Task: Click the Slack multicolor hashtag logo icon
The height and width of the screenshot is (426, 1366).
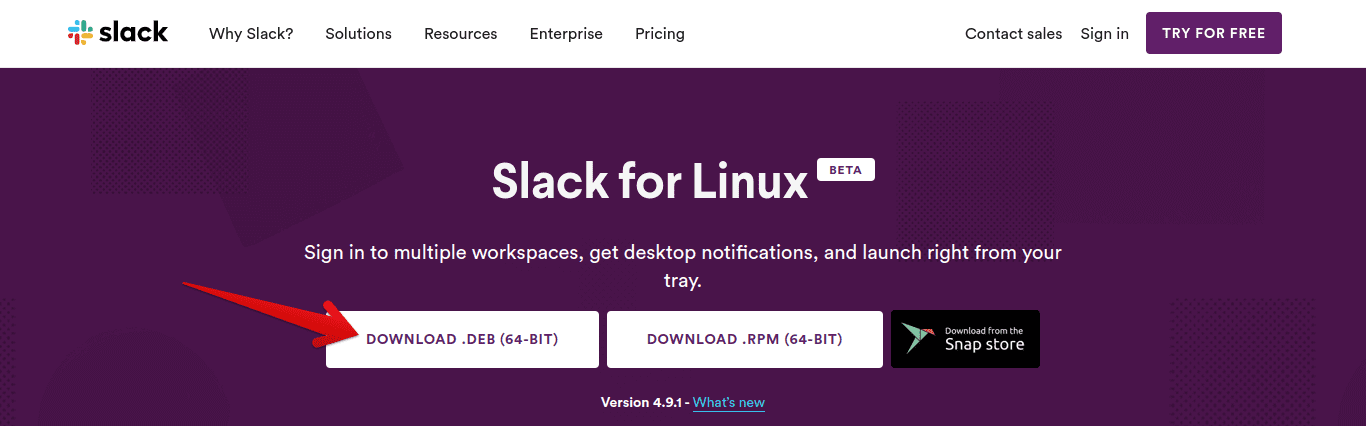Action: (x=80, y=33)
